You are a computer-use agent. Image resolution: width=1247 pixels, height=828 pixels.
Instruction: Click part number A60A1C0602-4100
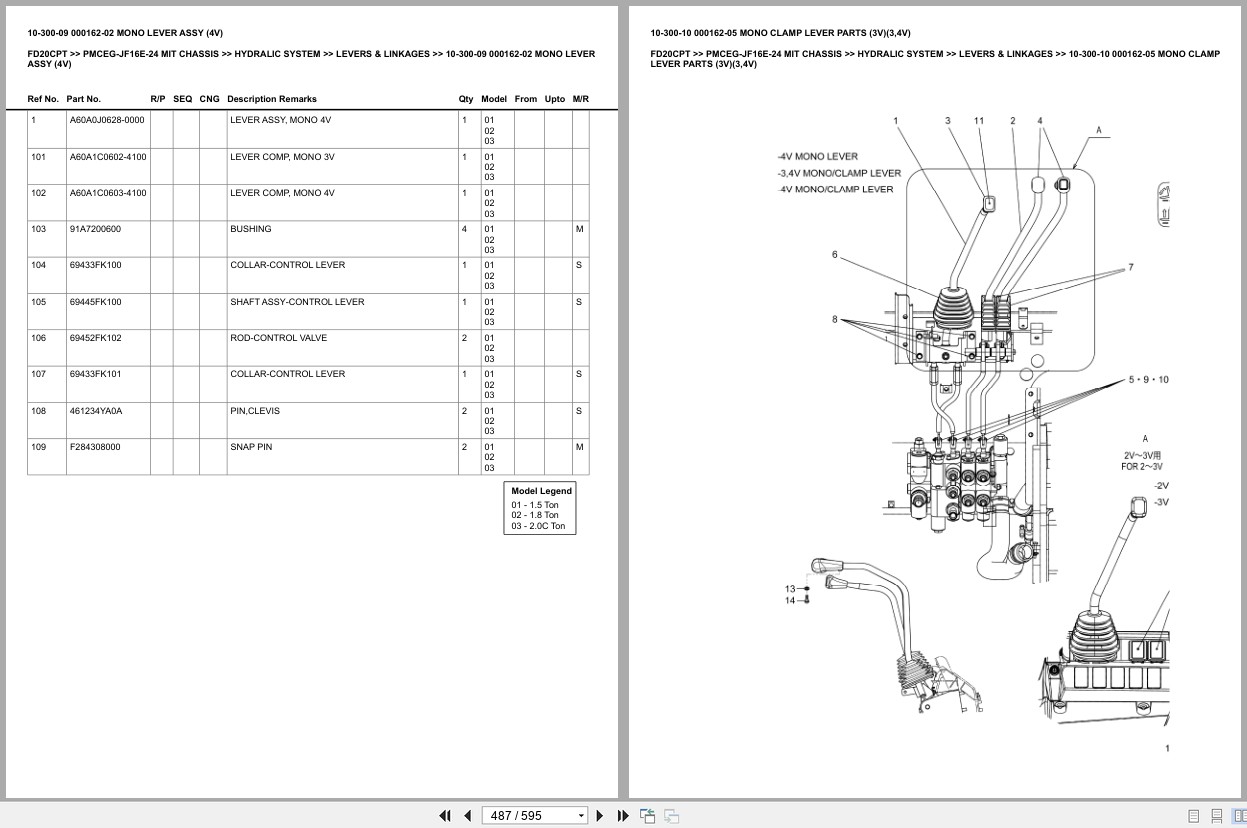[x=108, y=157]
